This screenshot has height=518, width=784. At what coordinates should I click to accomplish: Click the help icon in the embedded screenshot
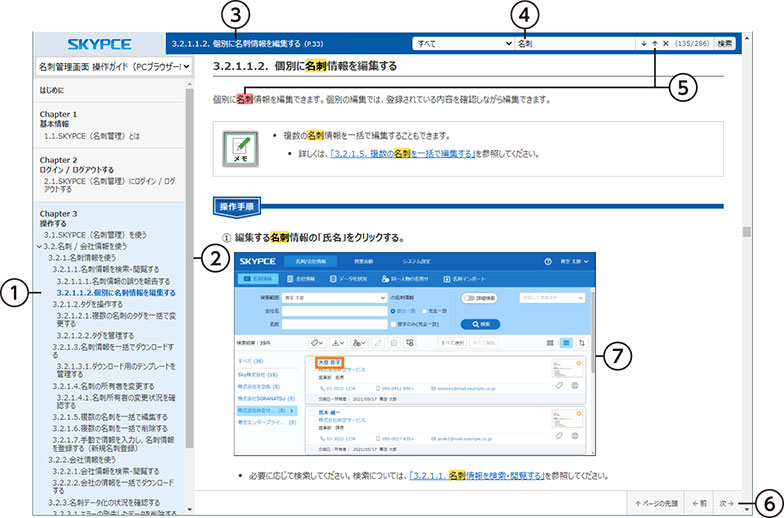(549, 261)
